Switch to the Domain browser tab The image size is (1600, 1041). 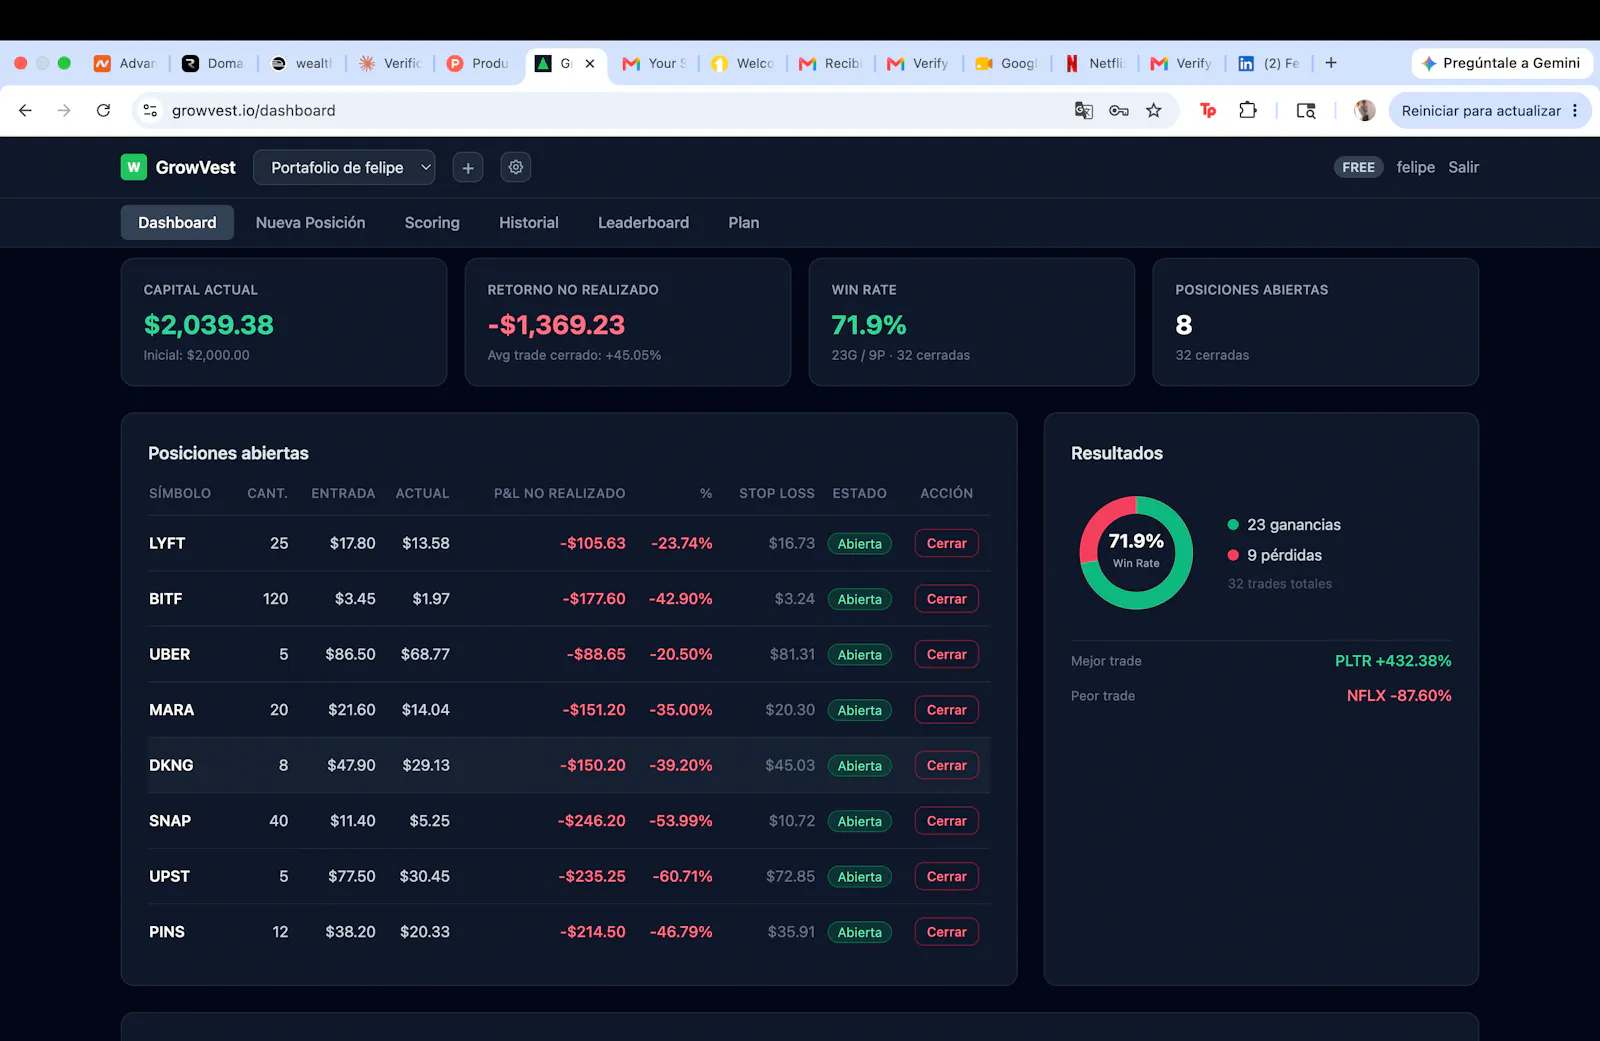pos(214,63)
